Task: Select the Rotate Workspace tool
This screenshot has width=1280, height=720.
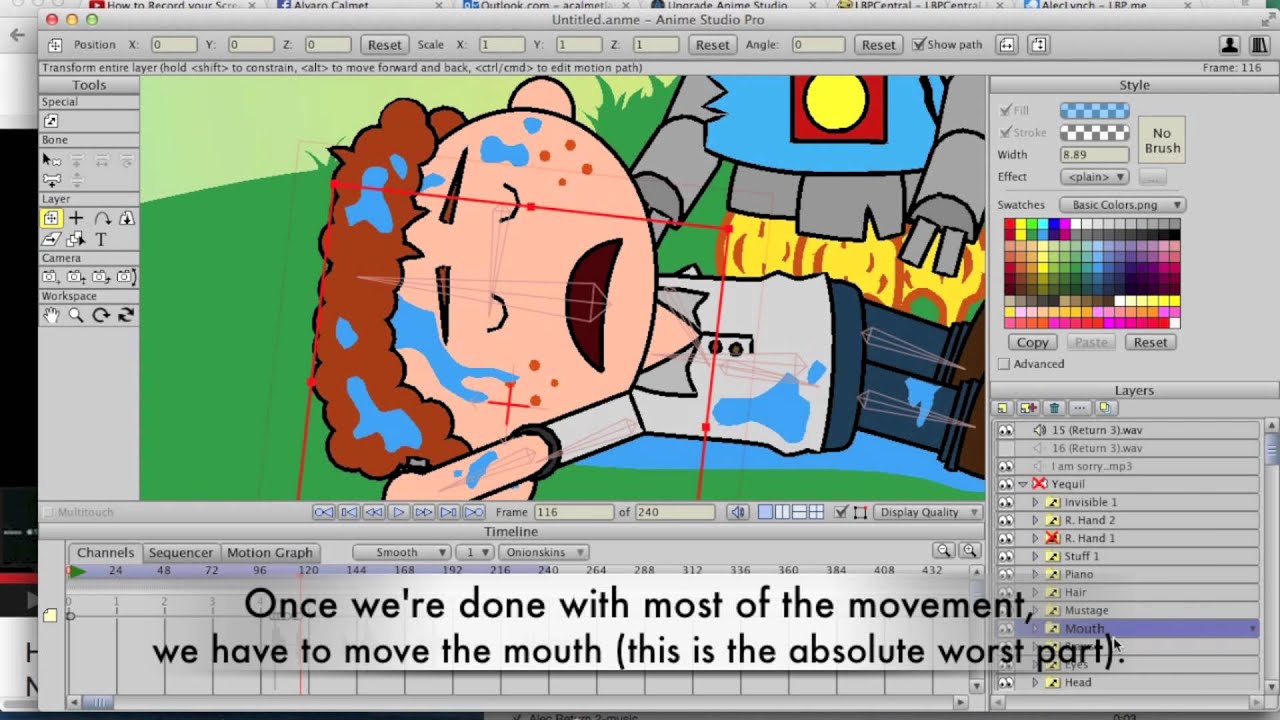Action: pos(101,315)
